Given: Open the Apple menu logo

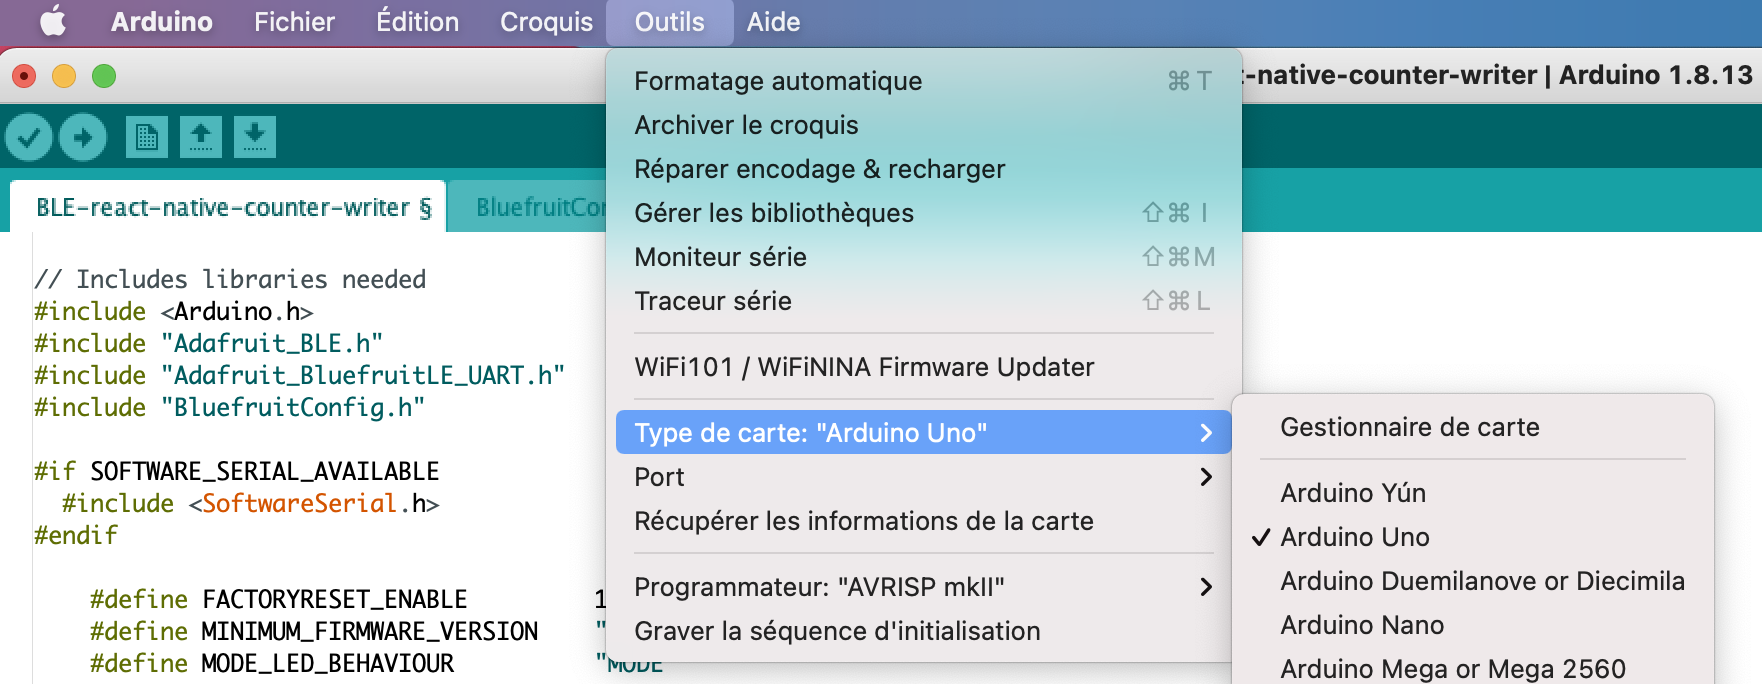Looking at the screenshot, I should point(53,21).
